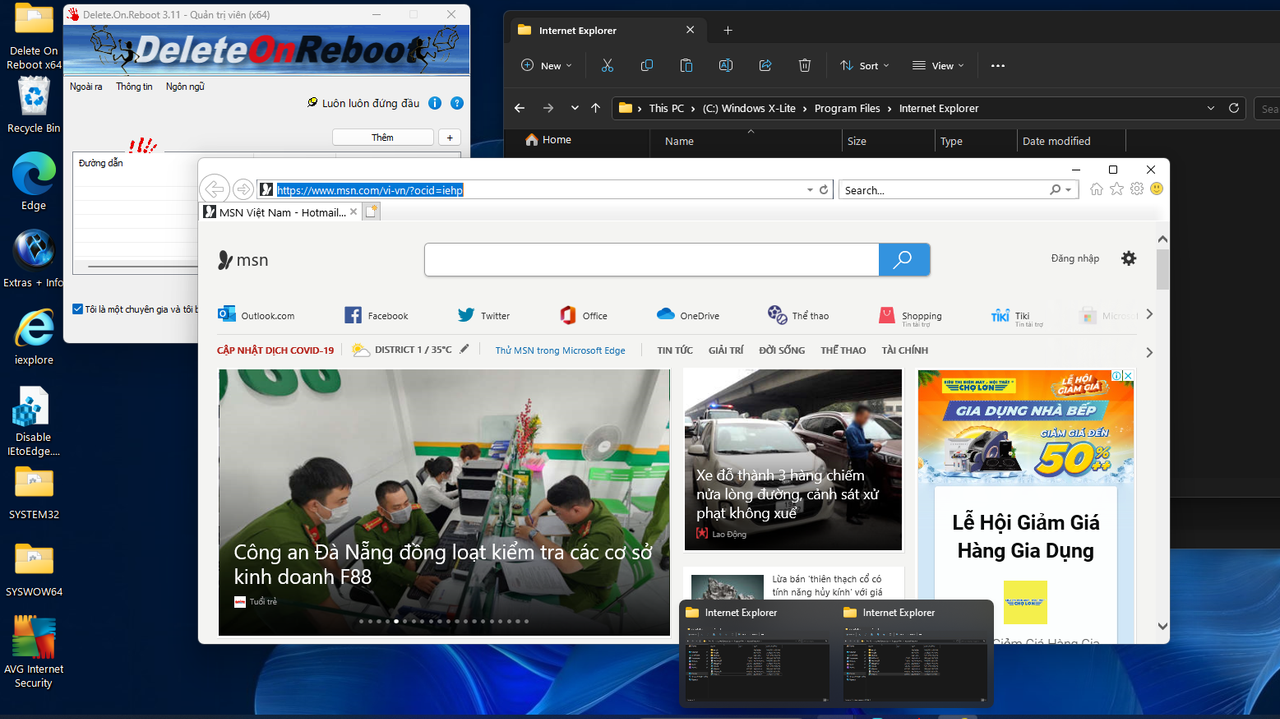The image size is (1280, 719).
Task: Click the Internet Explorer back arrow button
Action: click(214, 189)
